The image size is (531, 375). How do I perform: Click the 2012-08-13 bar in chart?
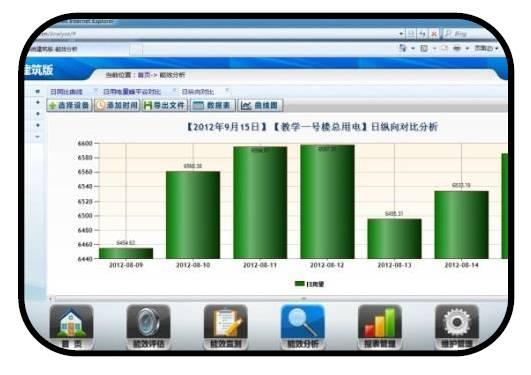tap(395, 239)
